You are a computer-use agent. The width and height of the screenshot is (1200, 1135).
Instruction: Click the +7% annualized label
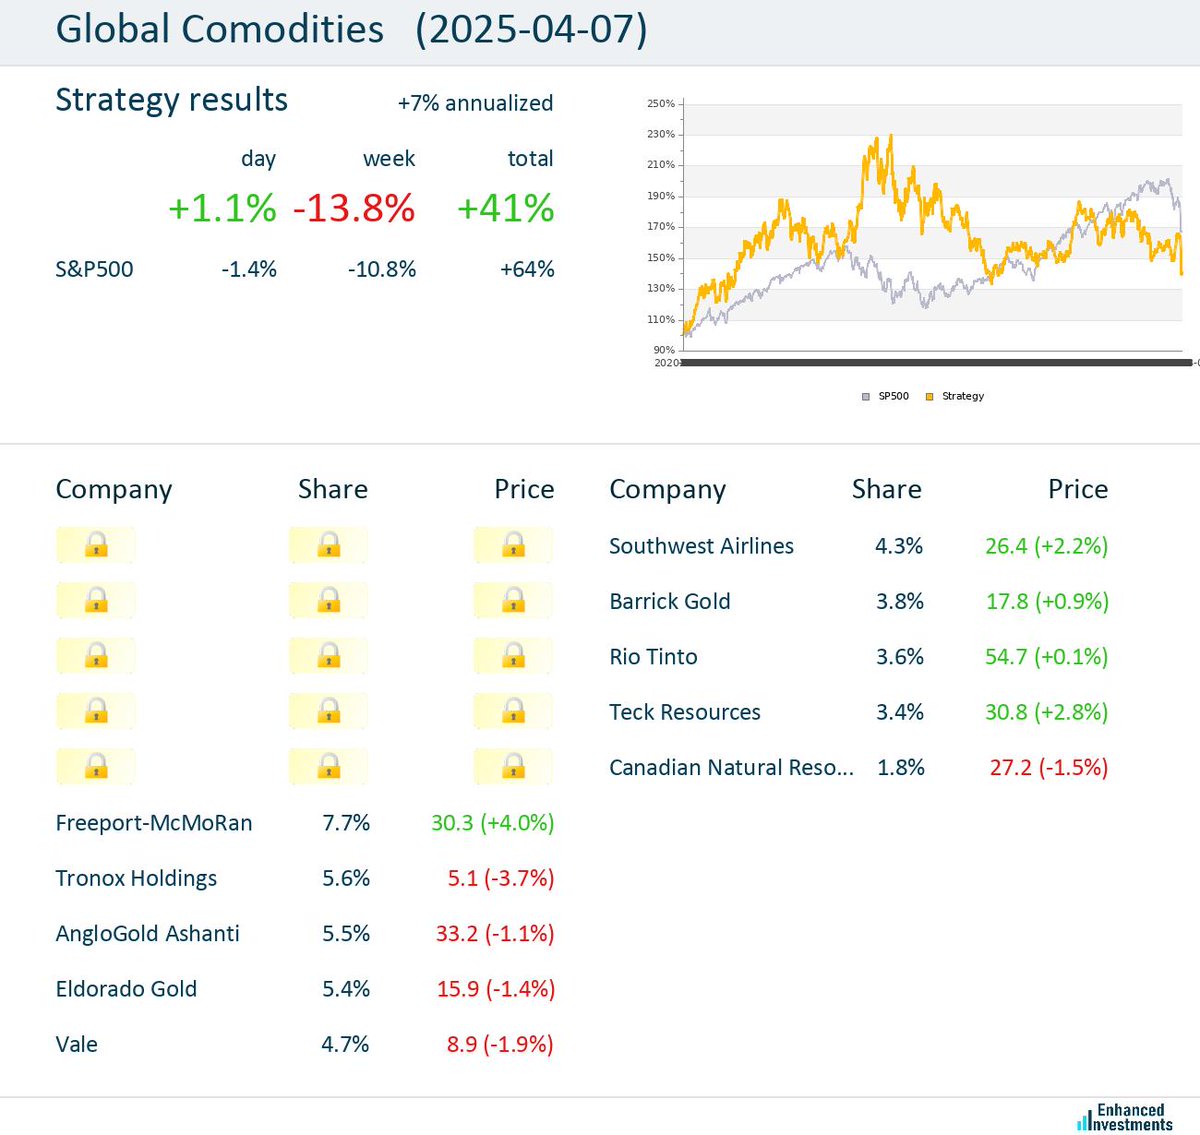(475, 103)
